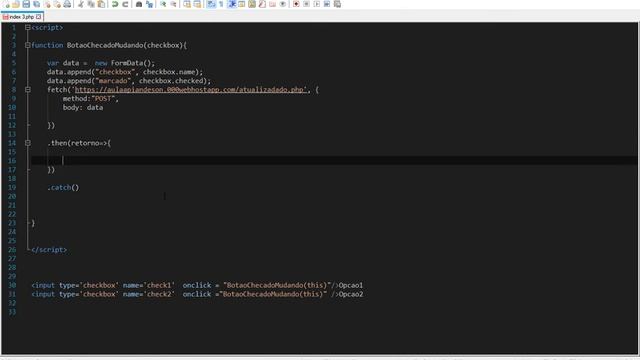Toggle word wrap in toolbar
640x360 pixels.
211,4
